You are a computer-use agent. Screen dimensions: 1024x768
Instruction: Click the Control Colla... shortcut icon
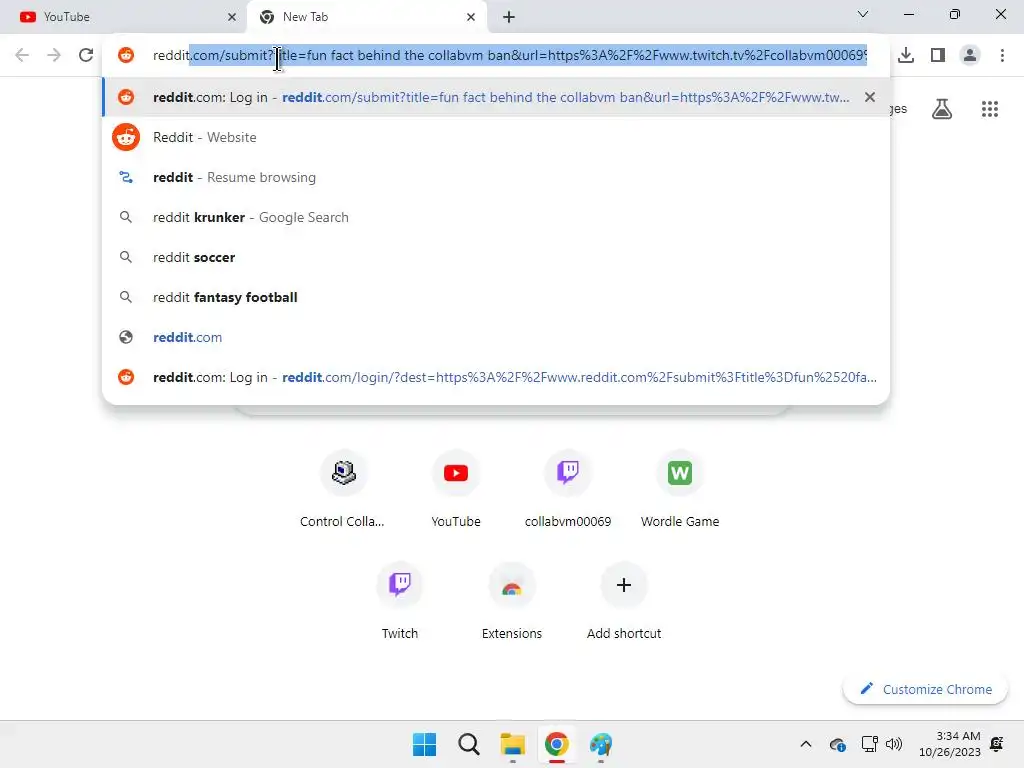click(344, 473)
